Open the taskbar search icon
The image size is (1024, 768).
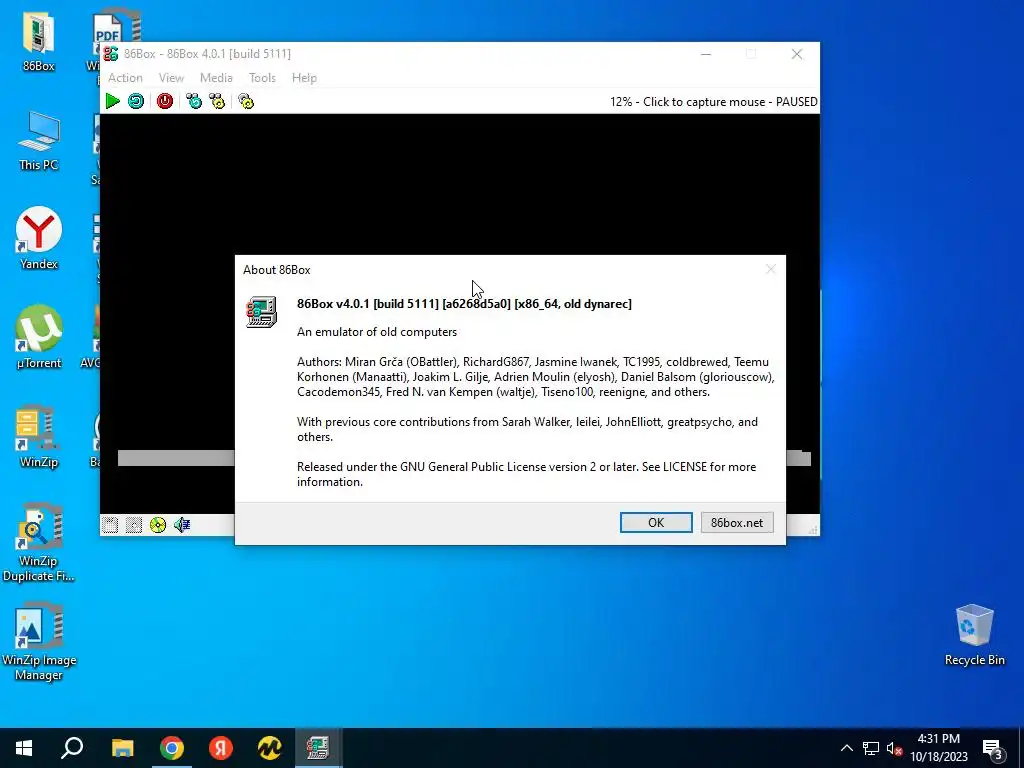(x=72, y=748)
